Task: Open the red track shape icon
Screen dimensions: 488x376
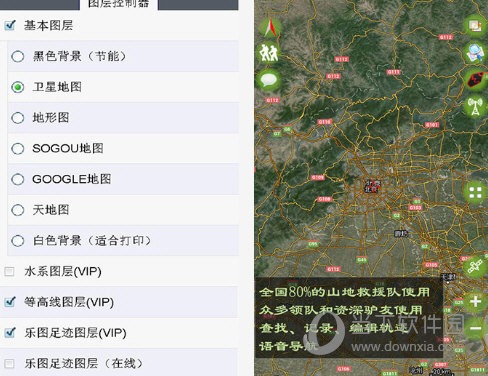Action: coord(477,80)
